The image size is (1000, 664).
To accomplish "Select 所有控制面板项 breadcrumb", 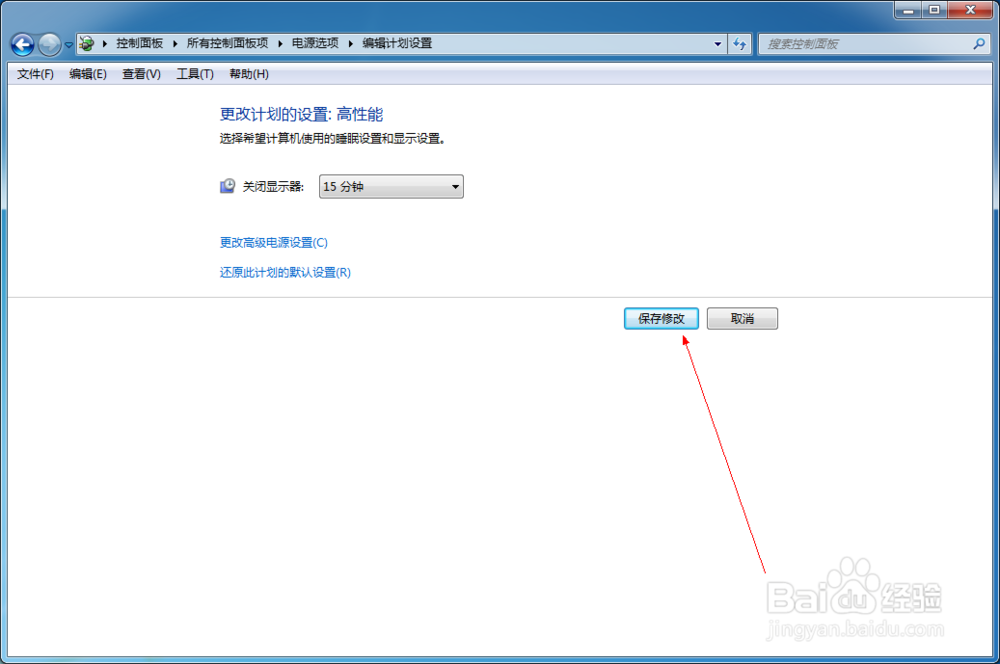I will 227,43.
